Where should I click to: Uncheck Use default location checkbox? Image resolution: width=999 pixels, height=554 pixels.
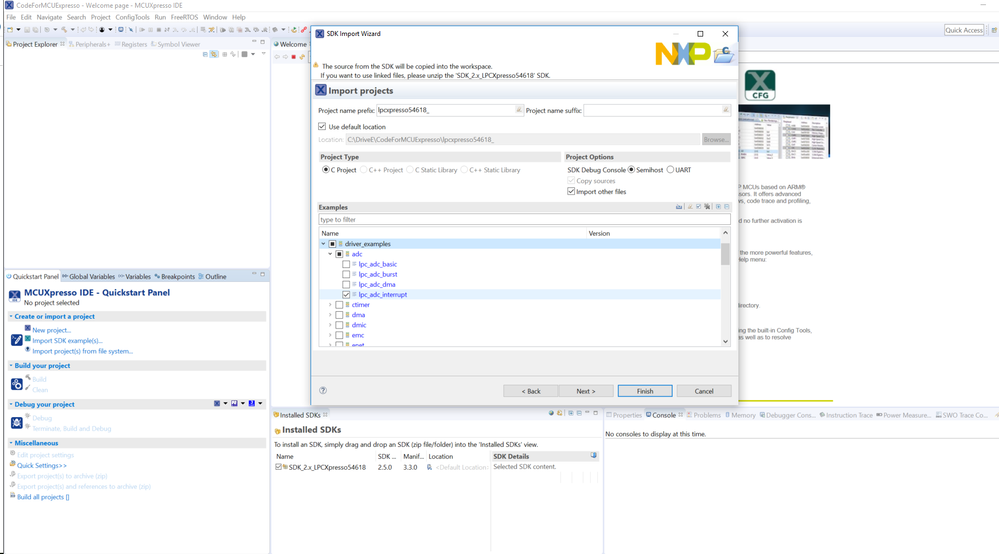(322, 126)
